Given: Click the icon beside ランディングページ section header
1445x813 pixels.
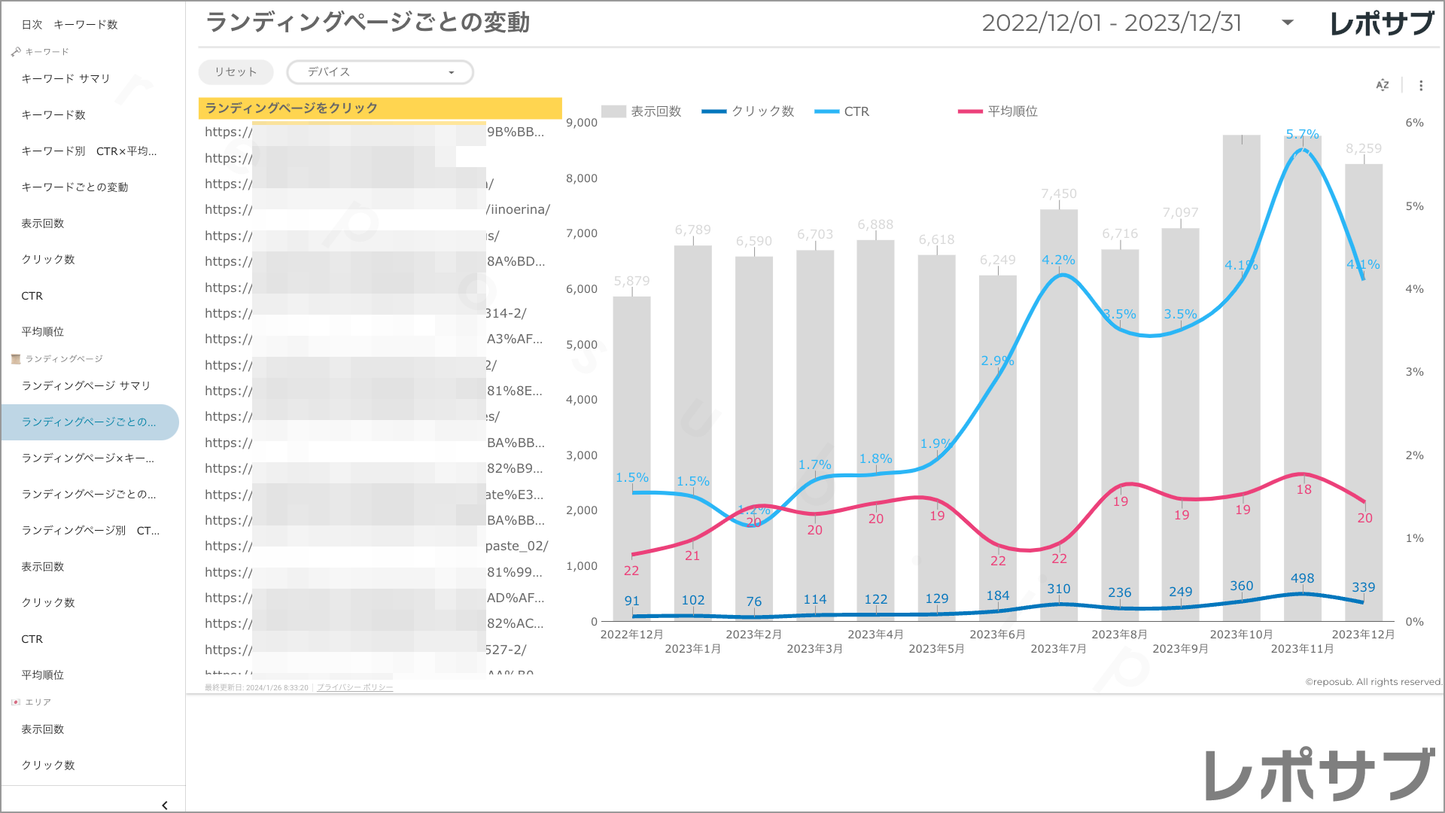Looking at the screenshot, I should click(15, 359).
